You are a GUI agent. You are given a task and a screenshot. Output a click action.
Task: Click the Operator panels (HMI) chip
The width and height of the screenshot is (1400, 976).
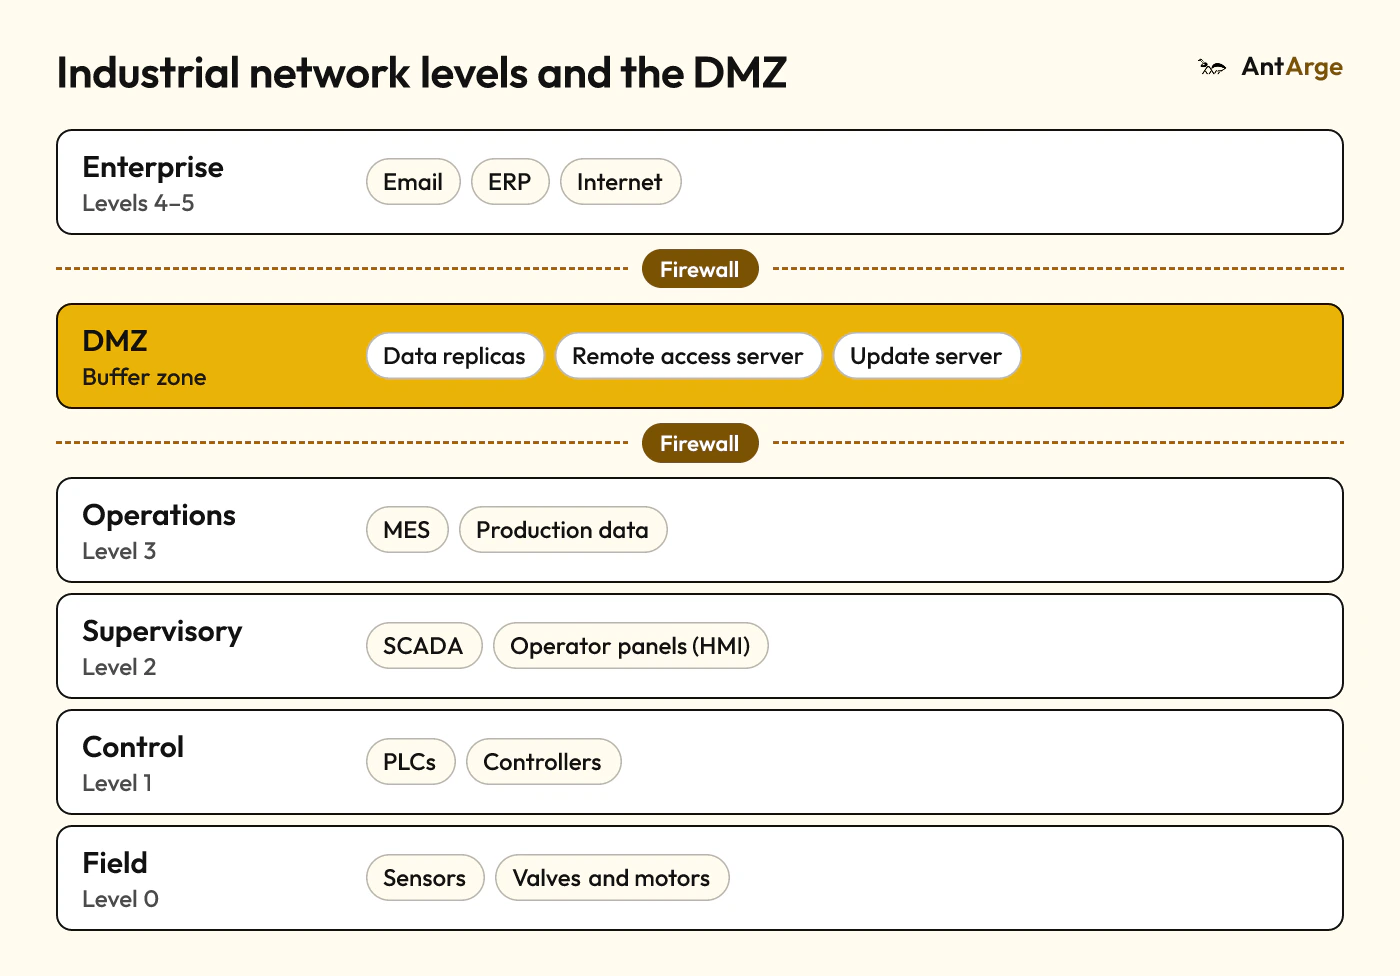(x=631, y=646)
